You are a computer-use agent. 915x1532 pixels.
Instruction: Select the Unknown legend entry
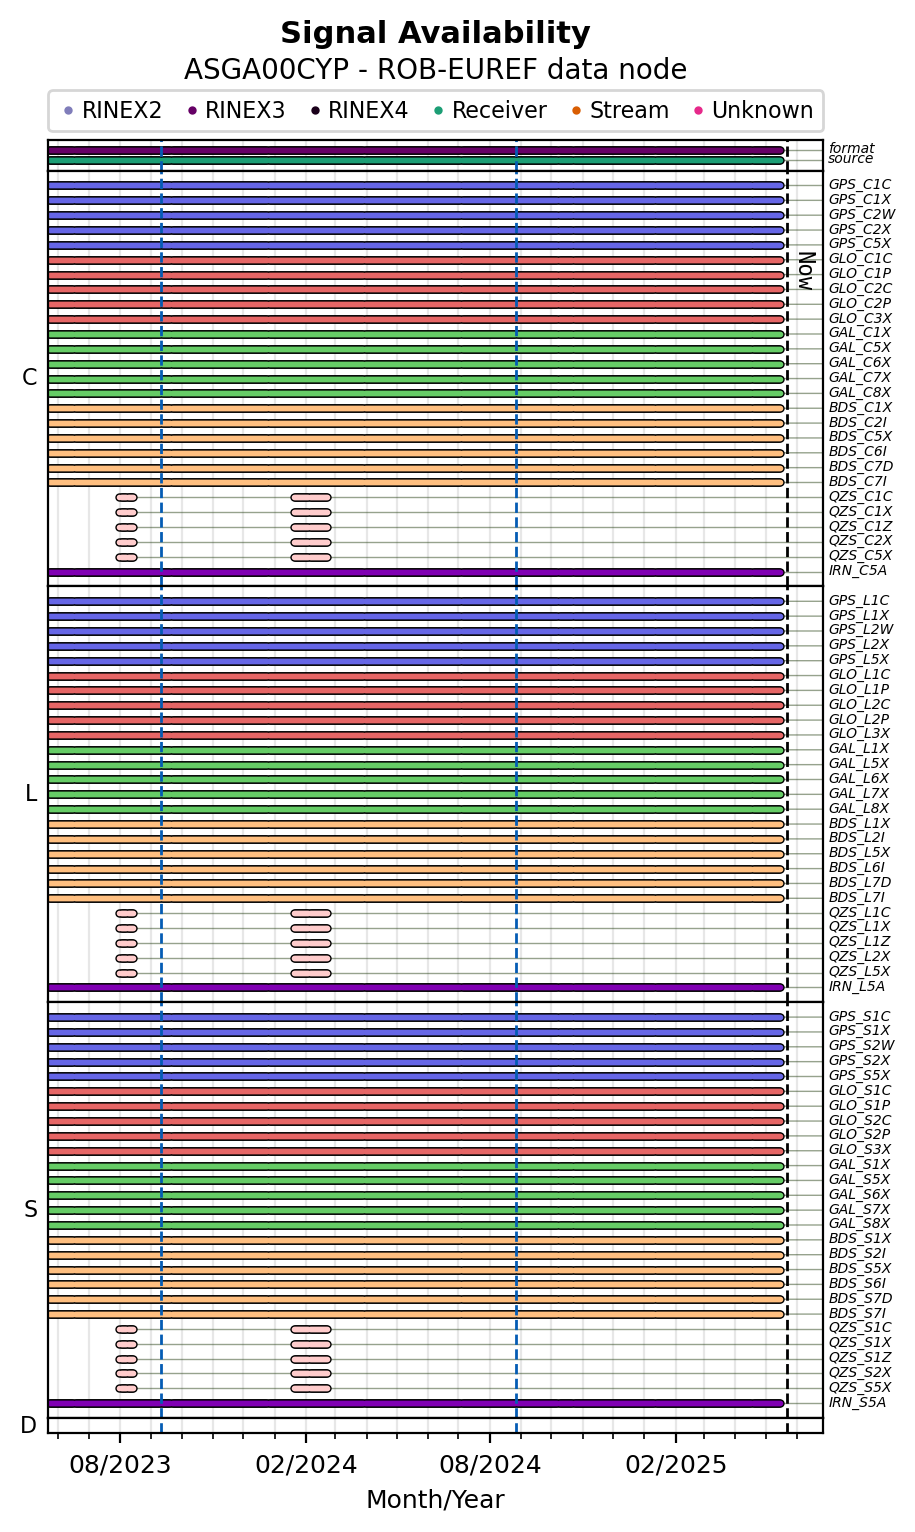(755, 111)
